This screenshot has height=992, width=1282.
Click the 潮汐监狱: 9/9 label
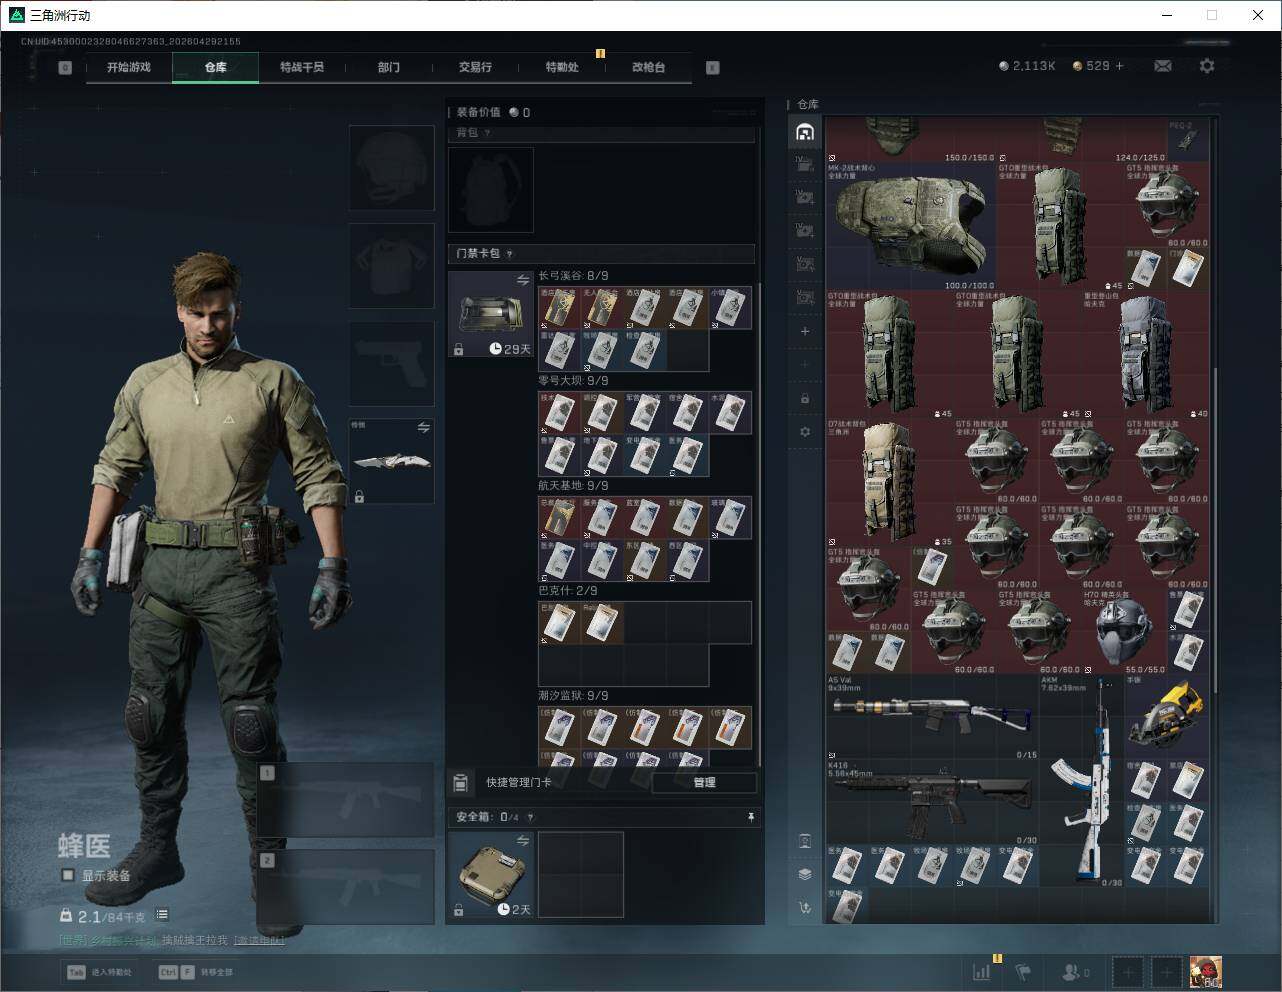point(573,696)
